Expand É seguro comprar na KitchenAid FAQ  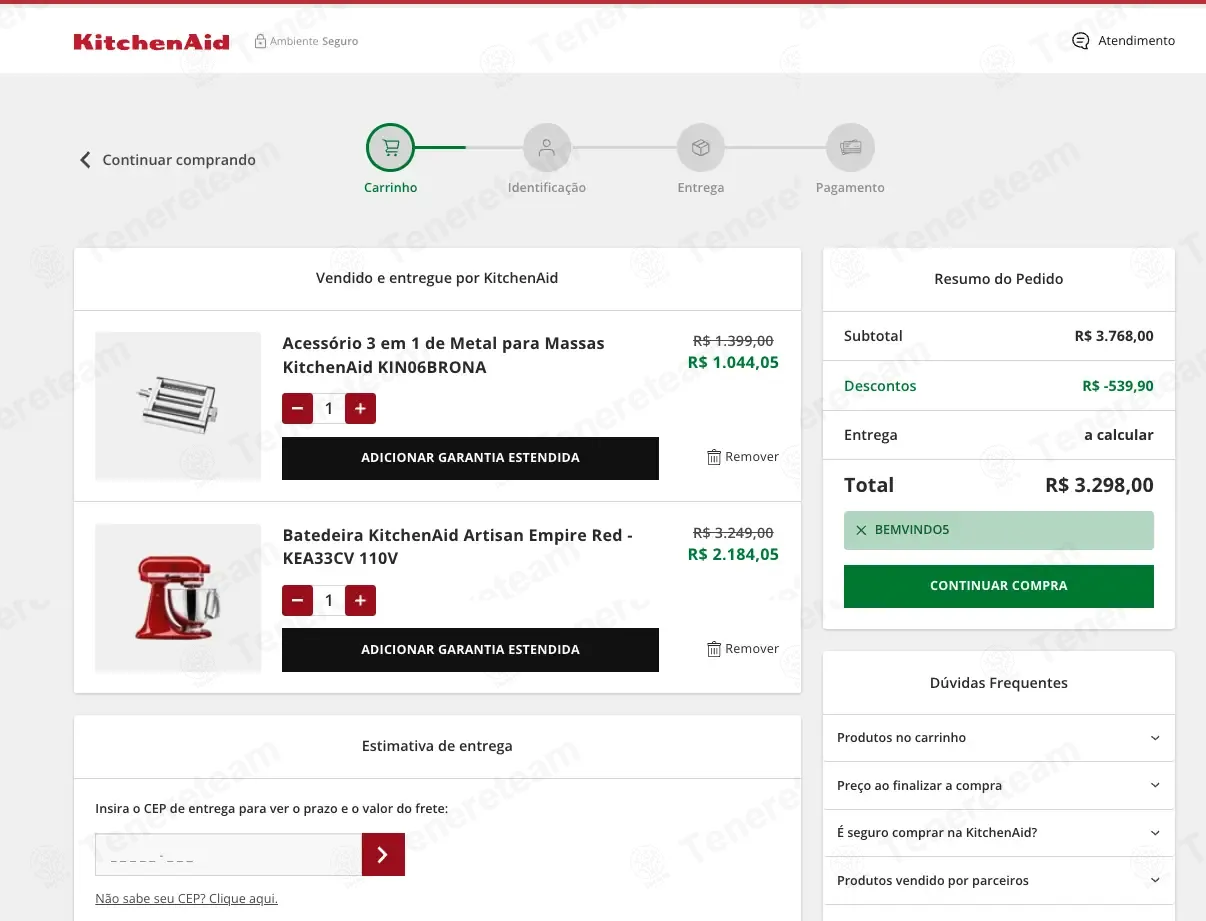999,833
